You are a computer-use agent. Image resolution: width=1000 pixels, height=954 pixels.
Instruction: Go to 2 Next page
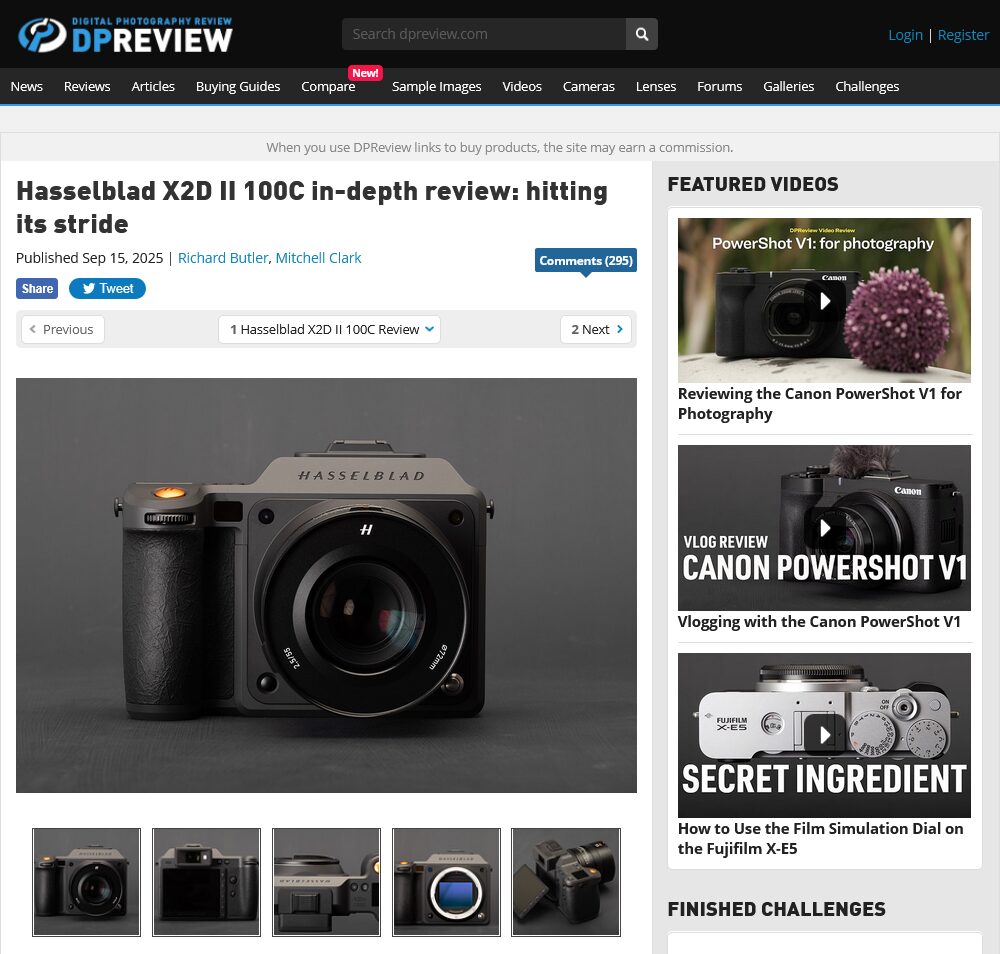[x=596, y=330]
